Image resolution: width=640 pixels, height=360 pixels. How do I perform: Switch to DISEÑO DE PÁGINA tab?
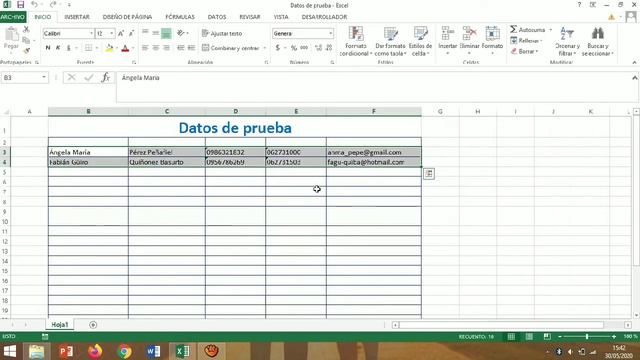pyautogui.click(x=127, y=17)
